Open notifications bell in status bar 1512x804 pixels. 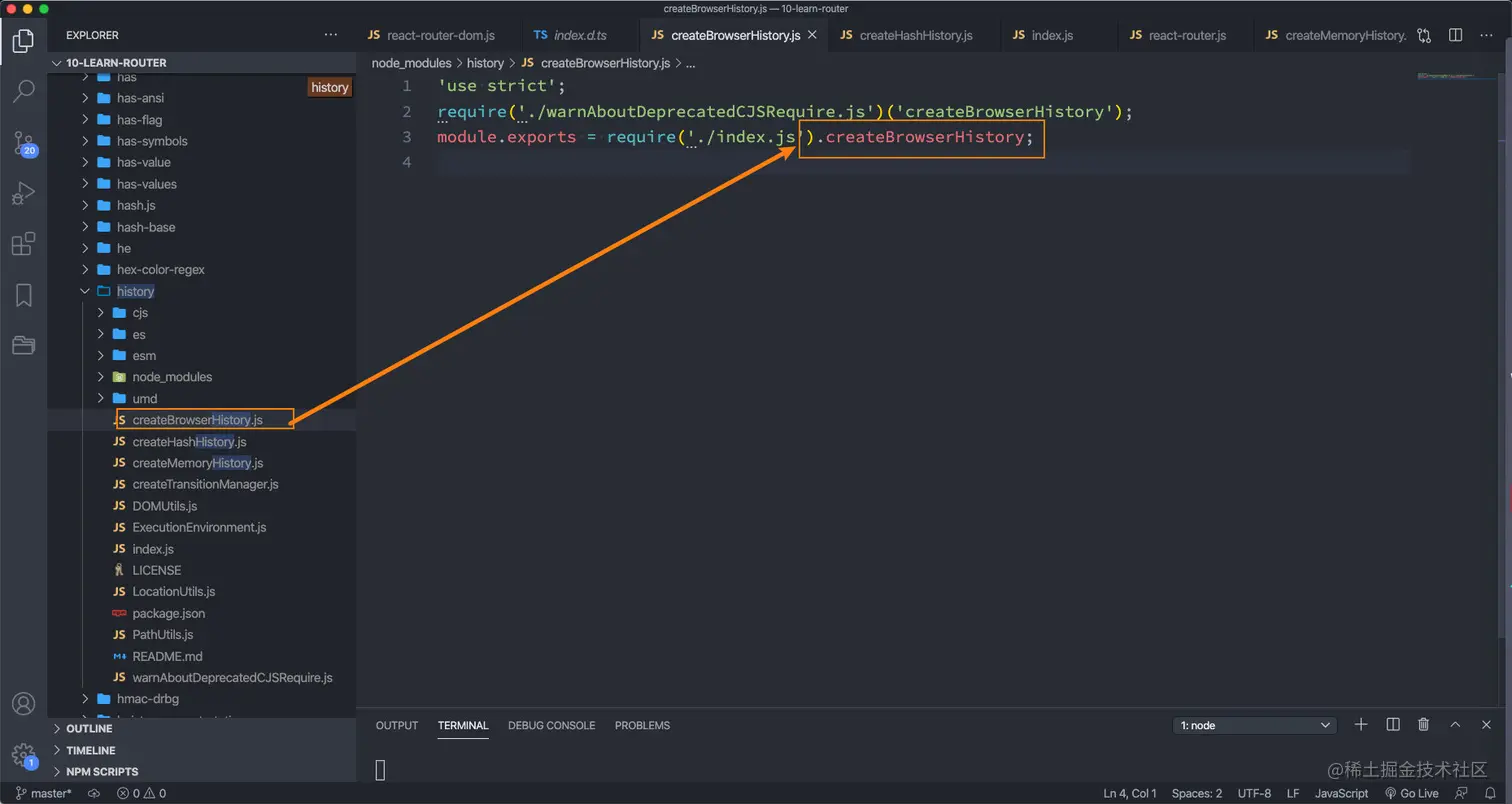click(x=1490, y=793)
